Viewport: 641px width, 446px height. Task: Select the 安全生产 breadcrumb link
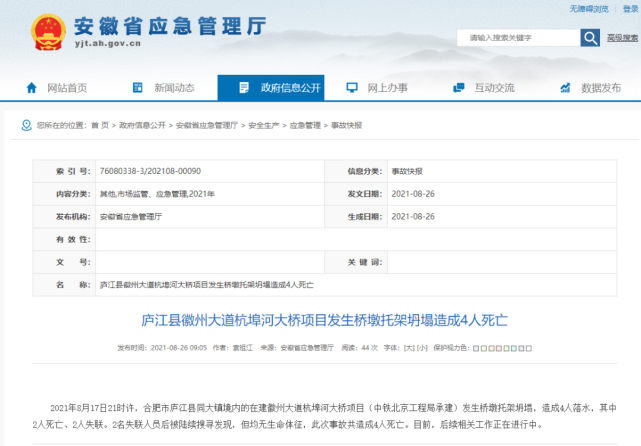pyautogui.click(x=264, y=126)
